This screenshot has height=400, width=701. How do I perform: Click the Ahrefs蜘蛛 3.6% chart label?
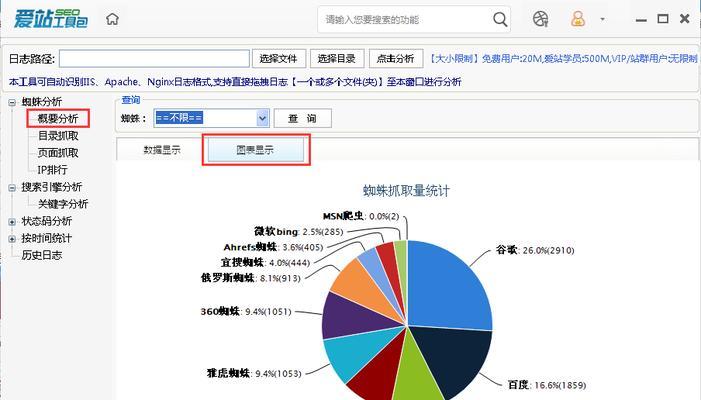click(x=273, y=247)
